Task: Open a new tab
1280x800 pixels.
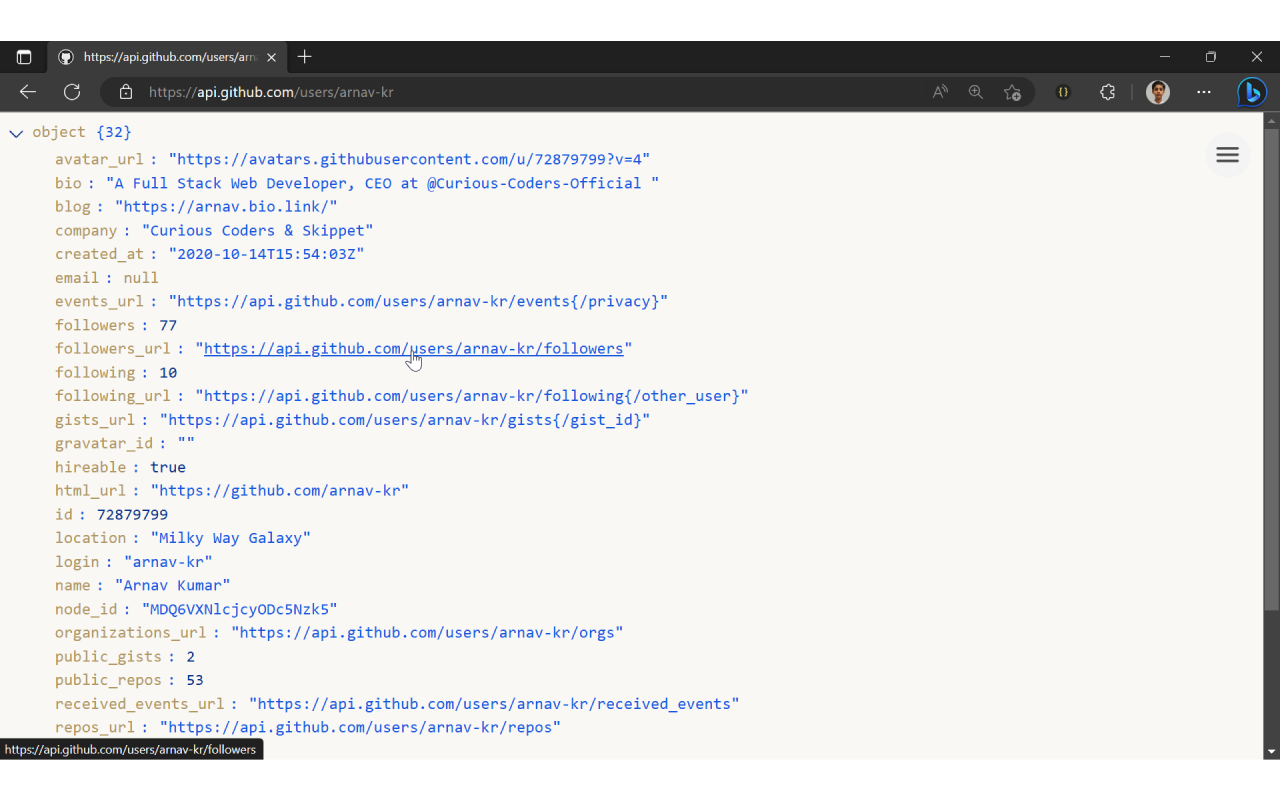Action: [x=305, y=57]
